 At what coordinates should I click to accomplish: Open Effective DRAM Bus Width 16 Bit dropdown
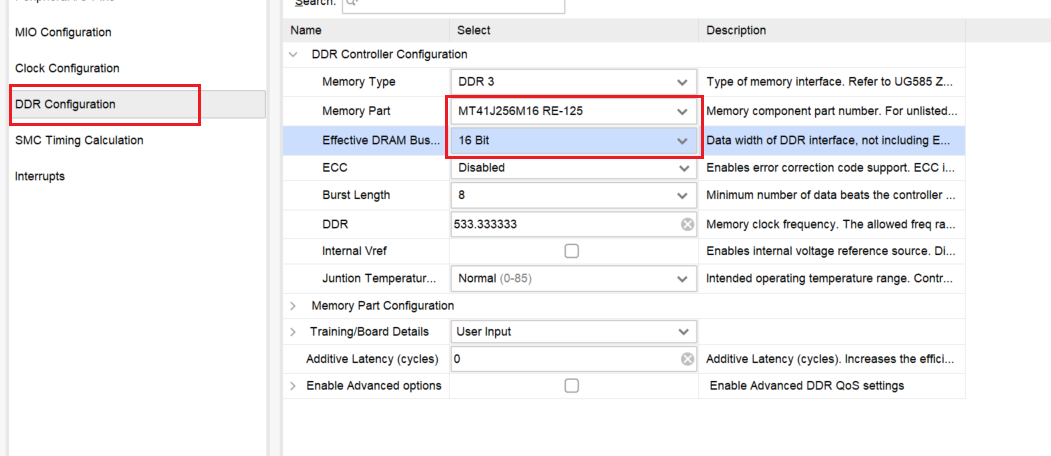point(574,141)
